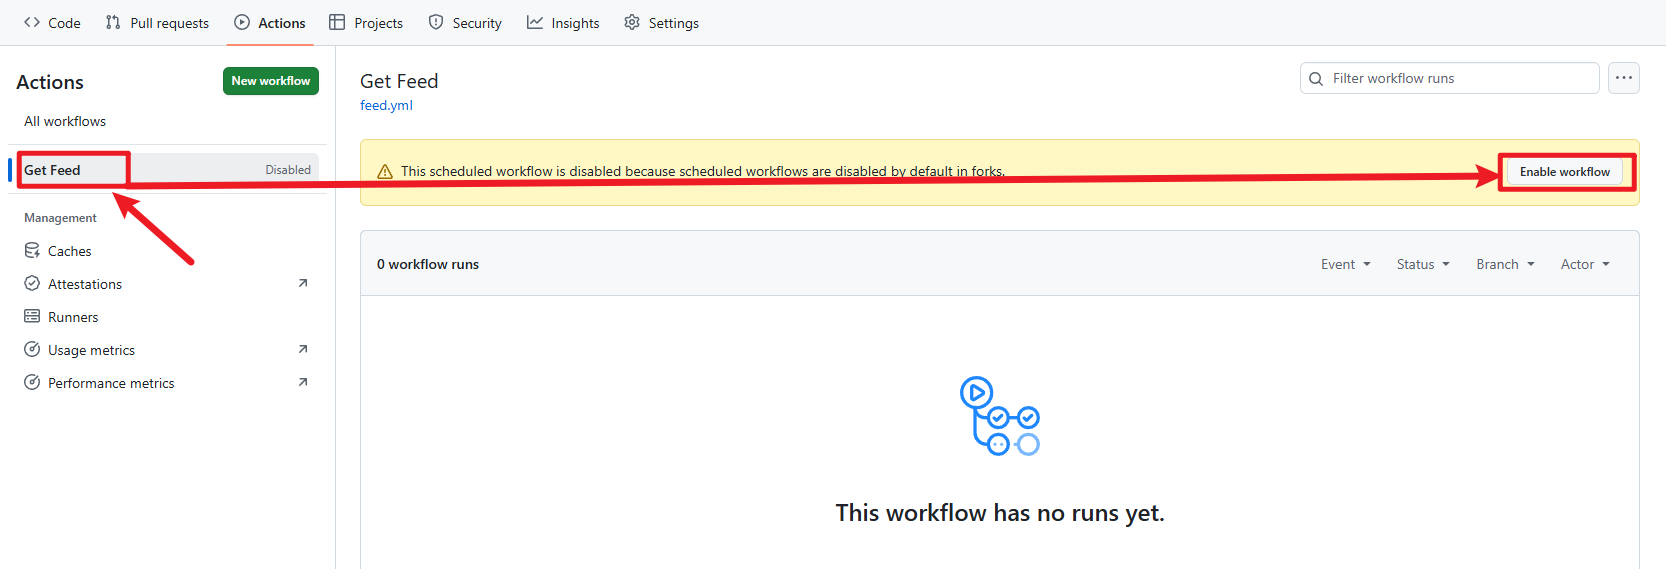1666x569 pixels.
Task: Open Attestations page
Action: click(167, 284)
